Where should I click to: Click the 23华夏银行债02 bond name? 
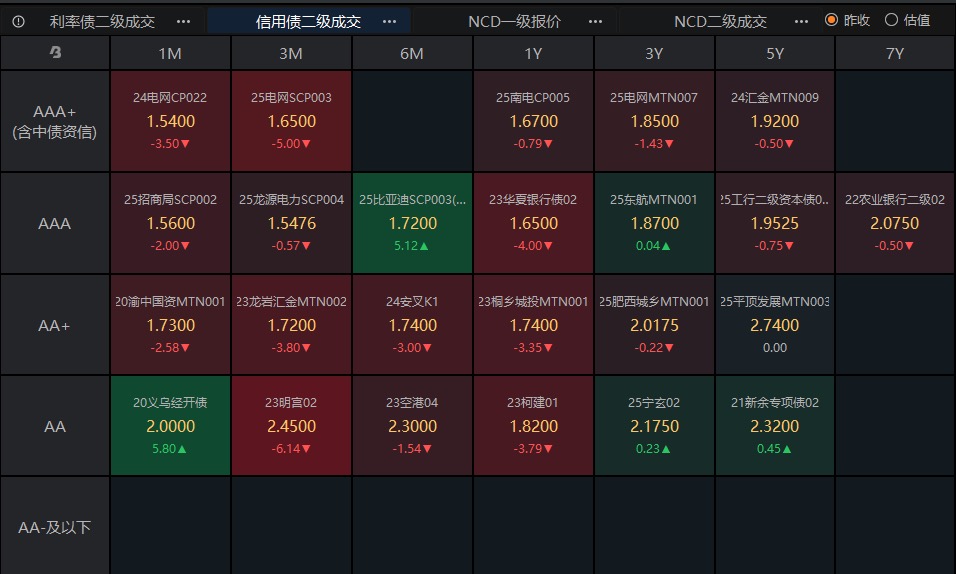[533, 199]
